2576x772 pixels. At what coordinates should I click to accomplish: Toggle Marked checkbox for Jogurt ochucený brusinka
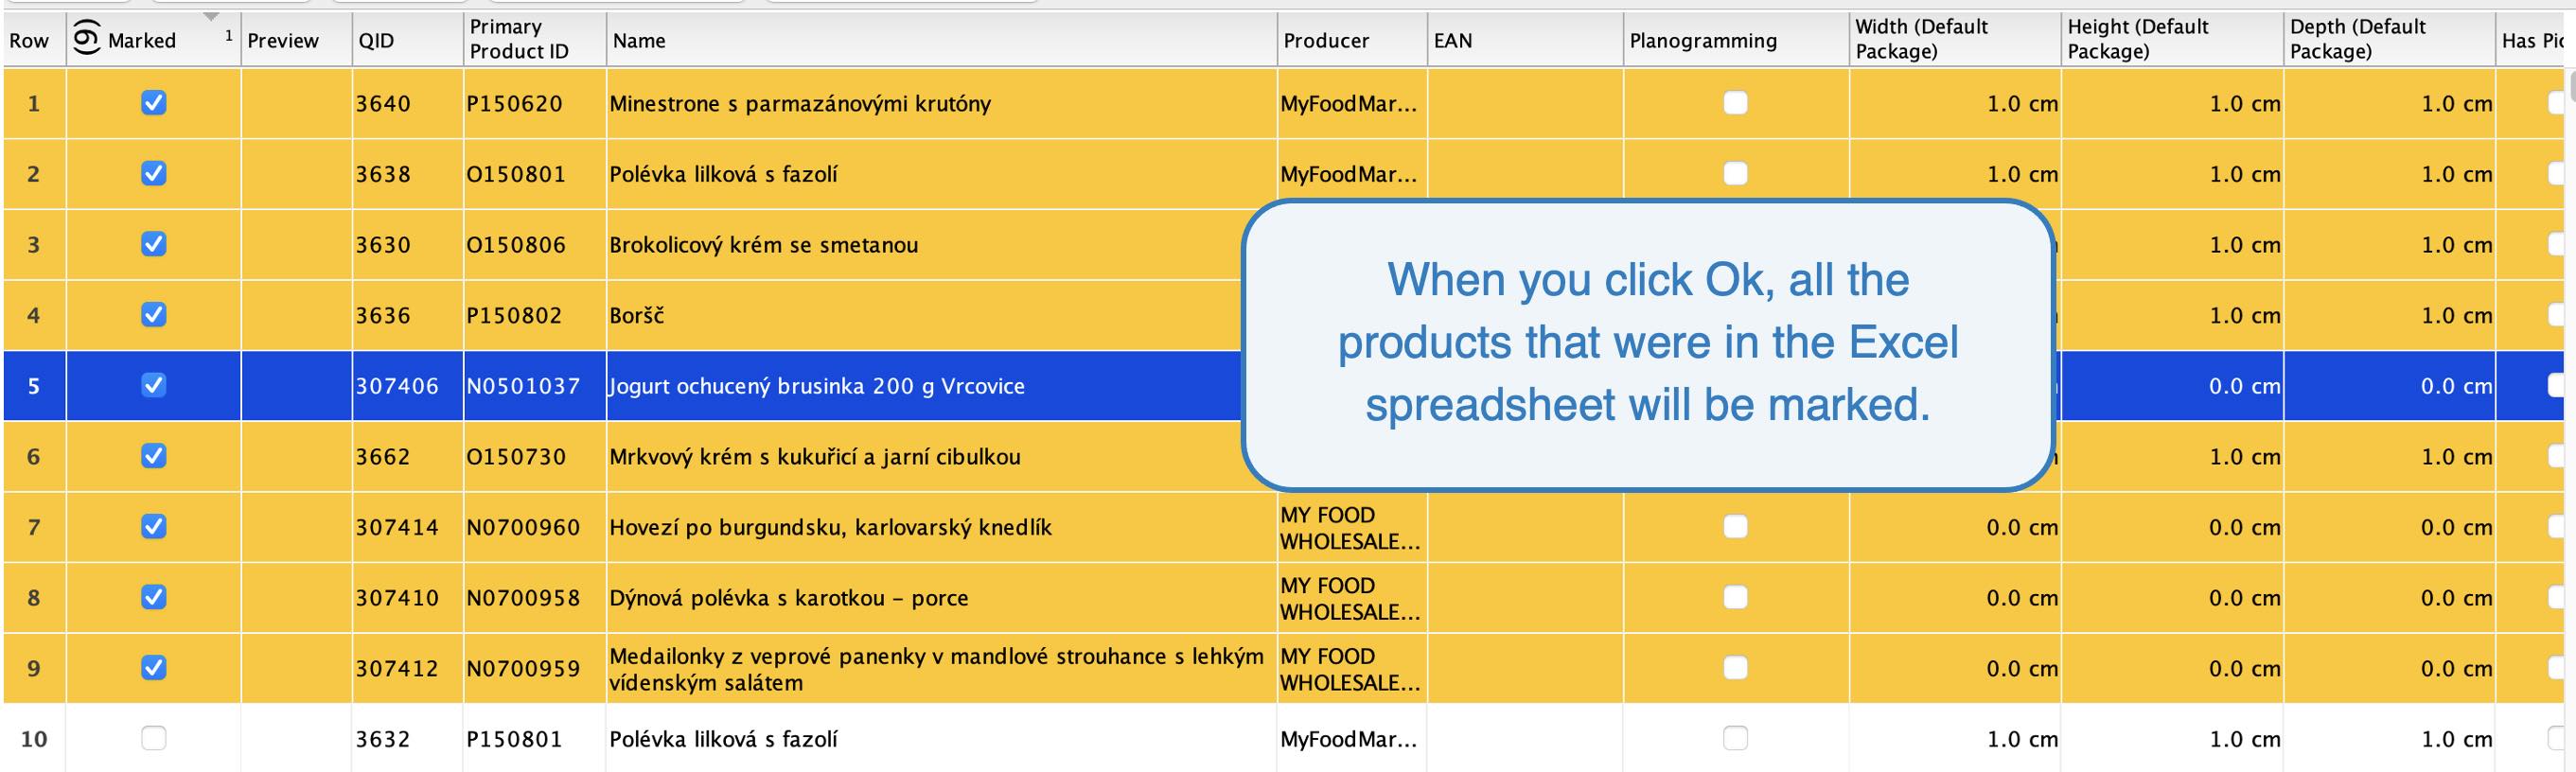pos(153,385)
